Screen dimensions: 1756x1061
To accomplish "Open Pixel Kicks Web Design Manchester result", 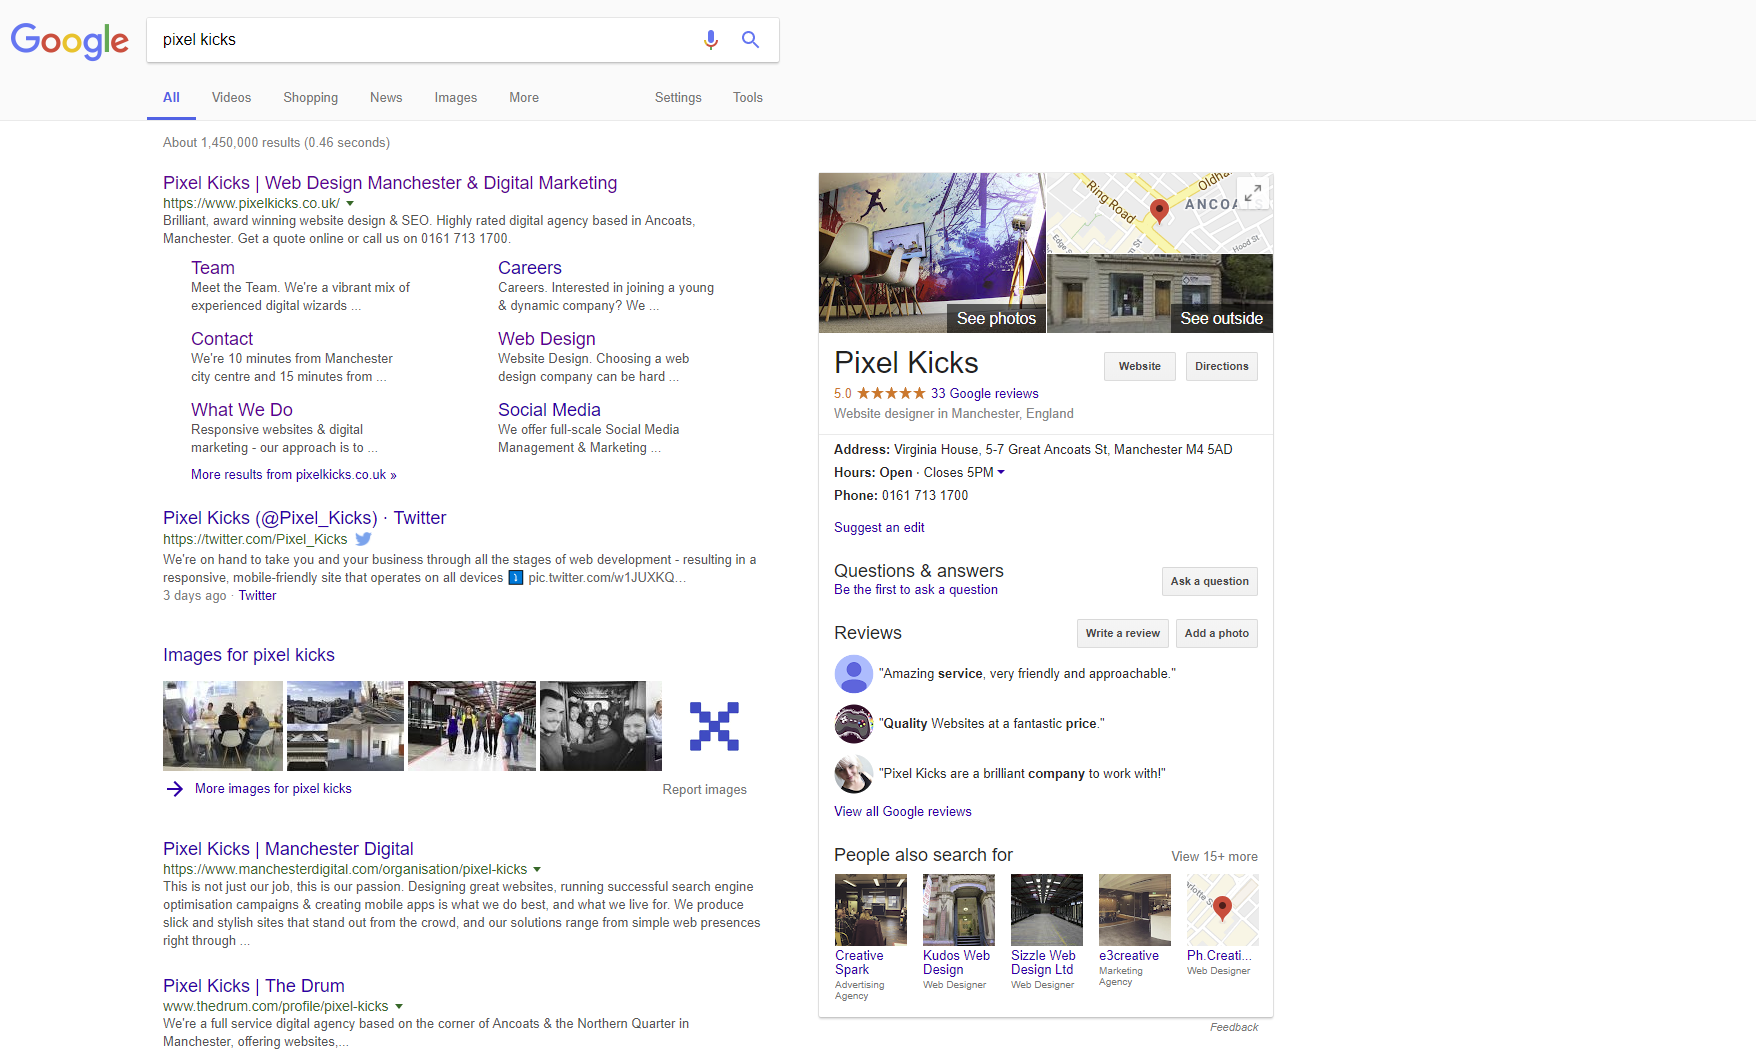I will coord(390,183).
